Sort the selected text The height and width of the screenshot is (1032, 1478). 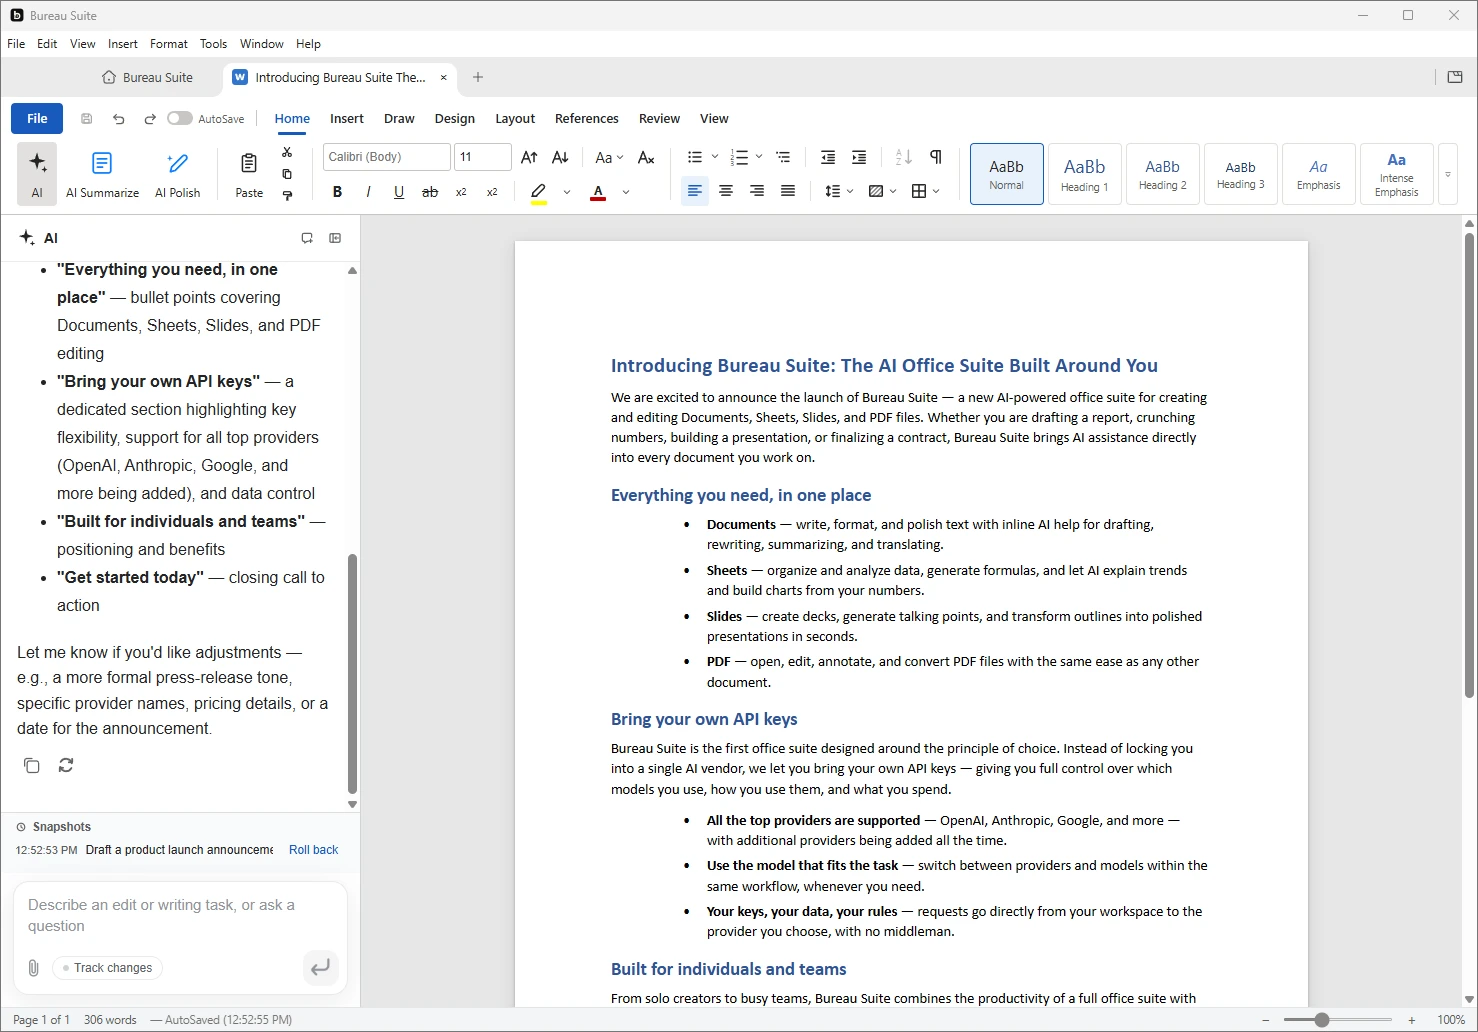904,157
